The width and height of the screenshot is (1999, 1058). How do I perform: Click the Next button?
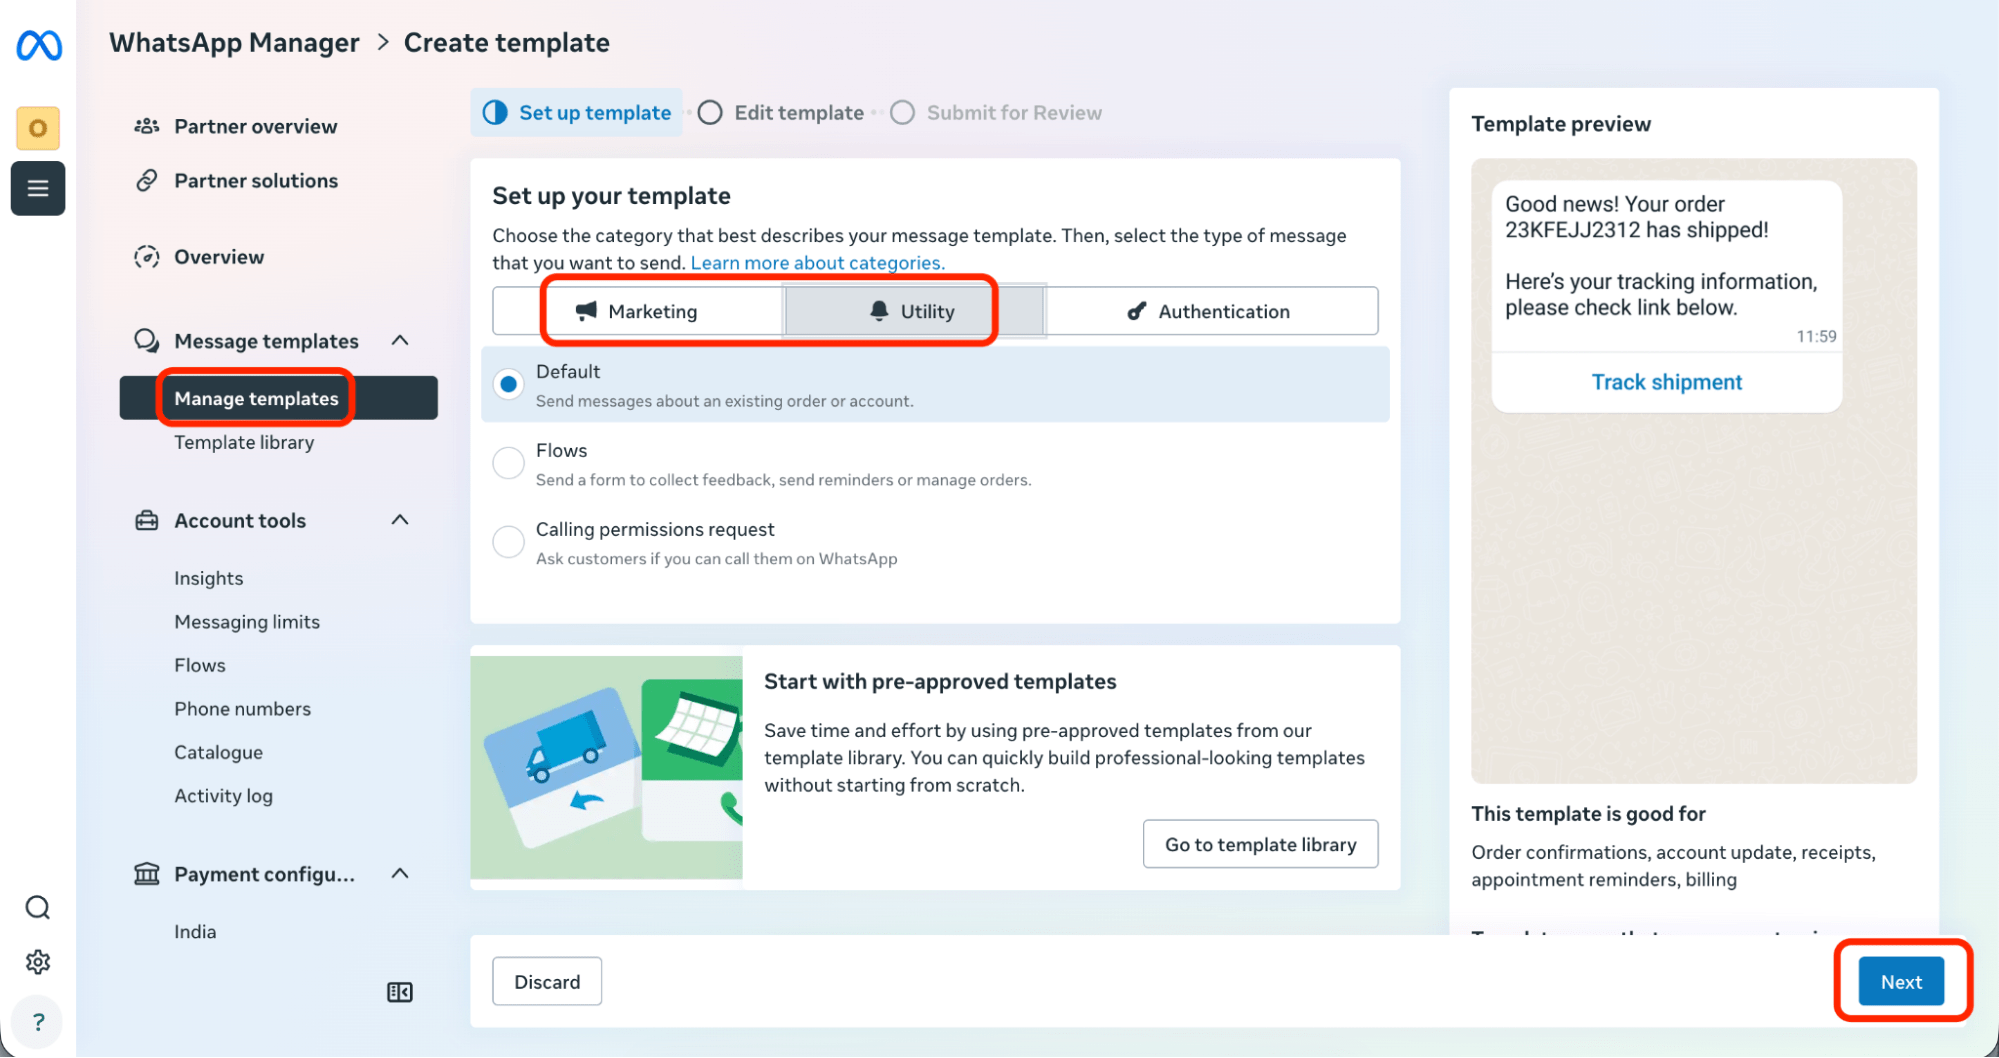pos(1901,982)
